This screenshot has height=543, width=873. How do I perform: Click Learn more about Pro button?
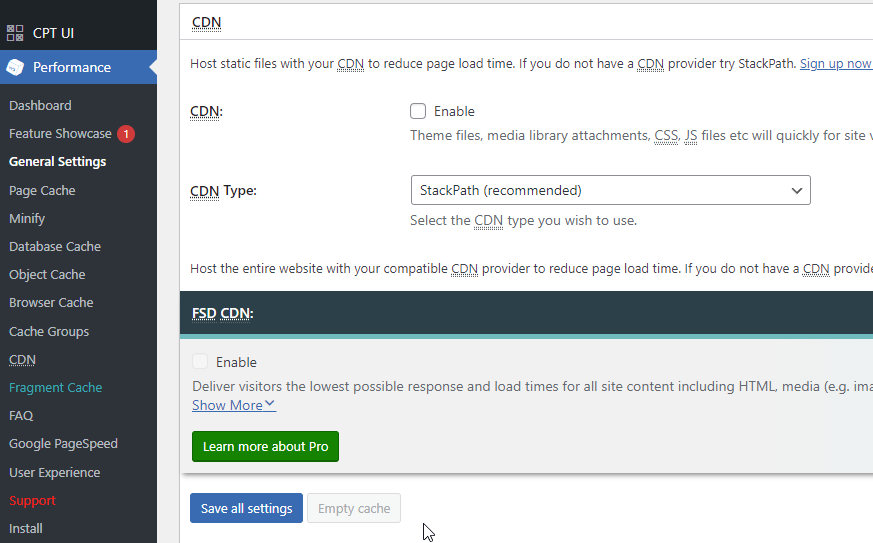265,446
